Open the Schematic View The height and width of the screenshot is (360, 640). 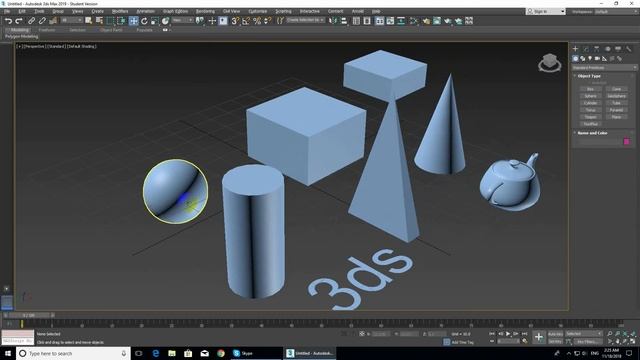(401, 21)
